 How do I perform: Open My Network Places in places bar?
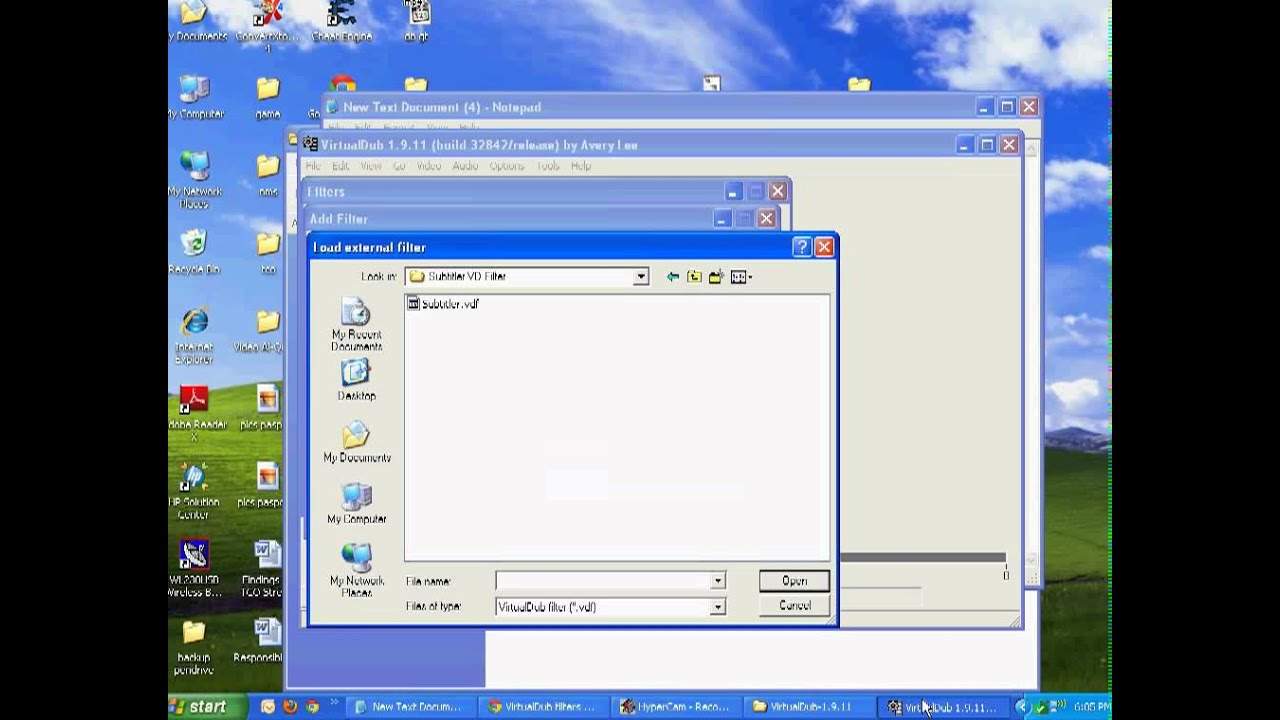coord(356,570)
